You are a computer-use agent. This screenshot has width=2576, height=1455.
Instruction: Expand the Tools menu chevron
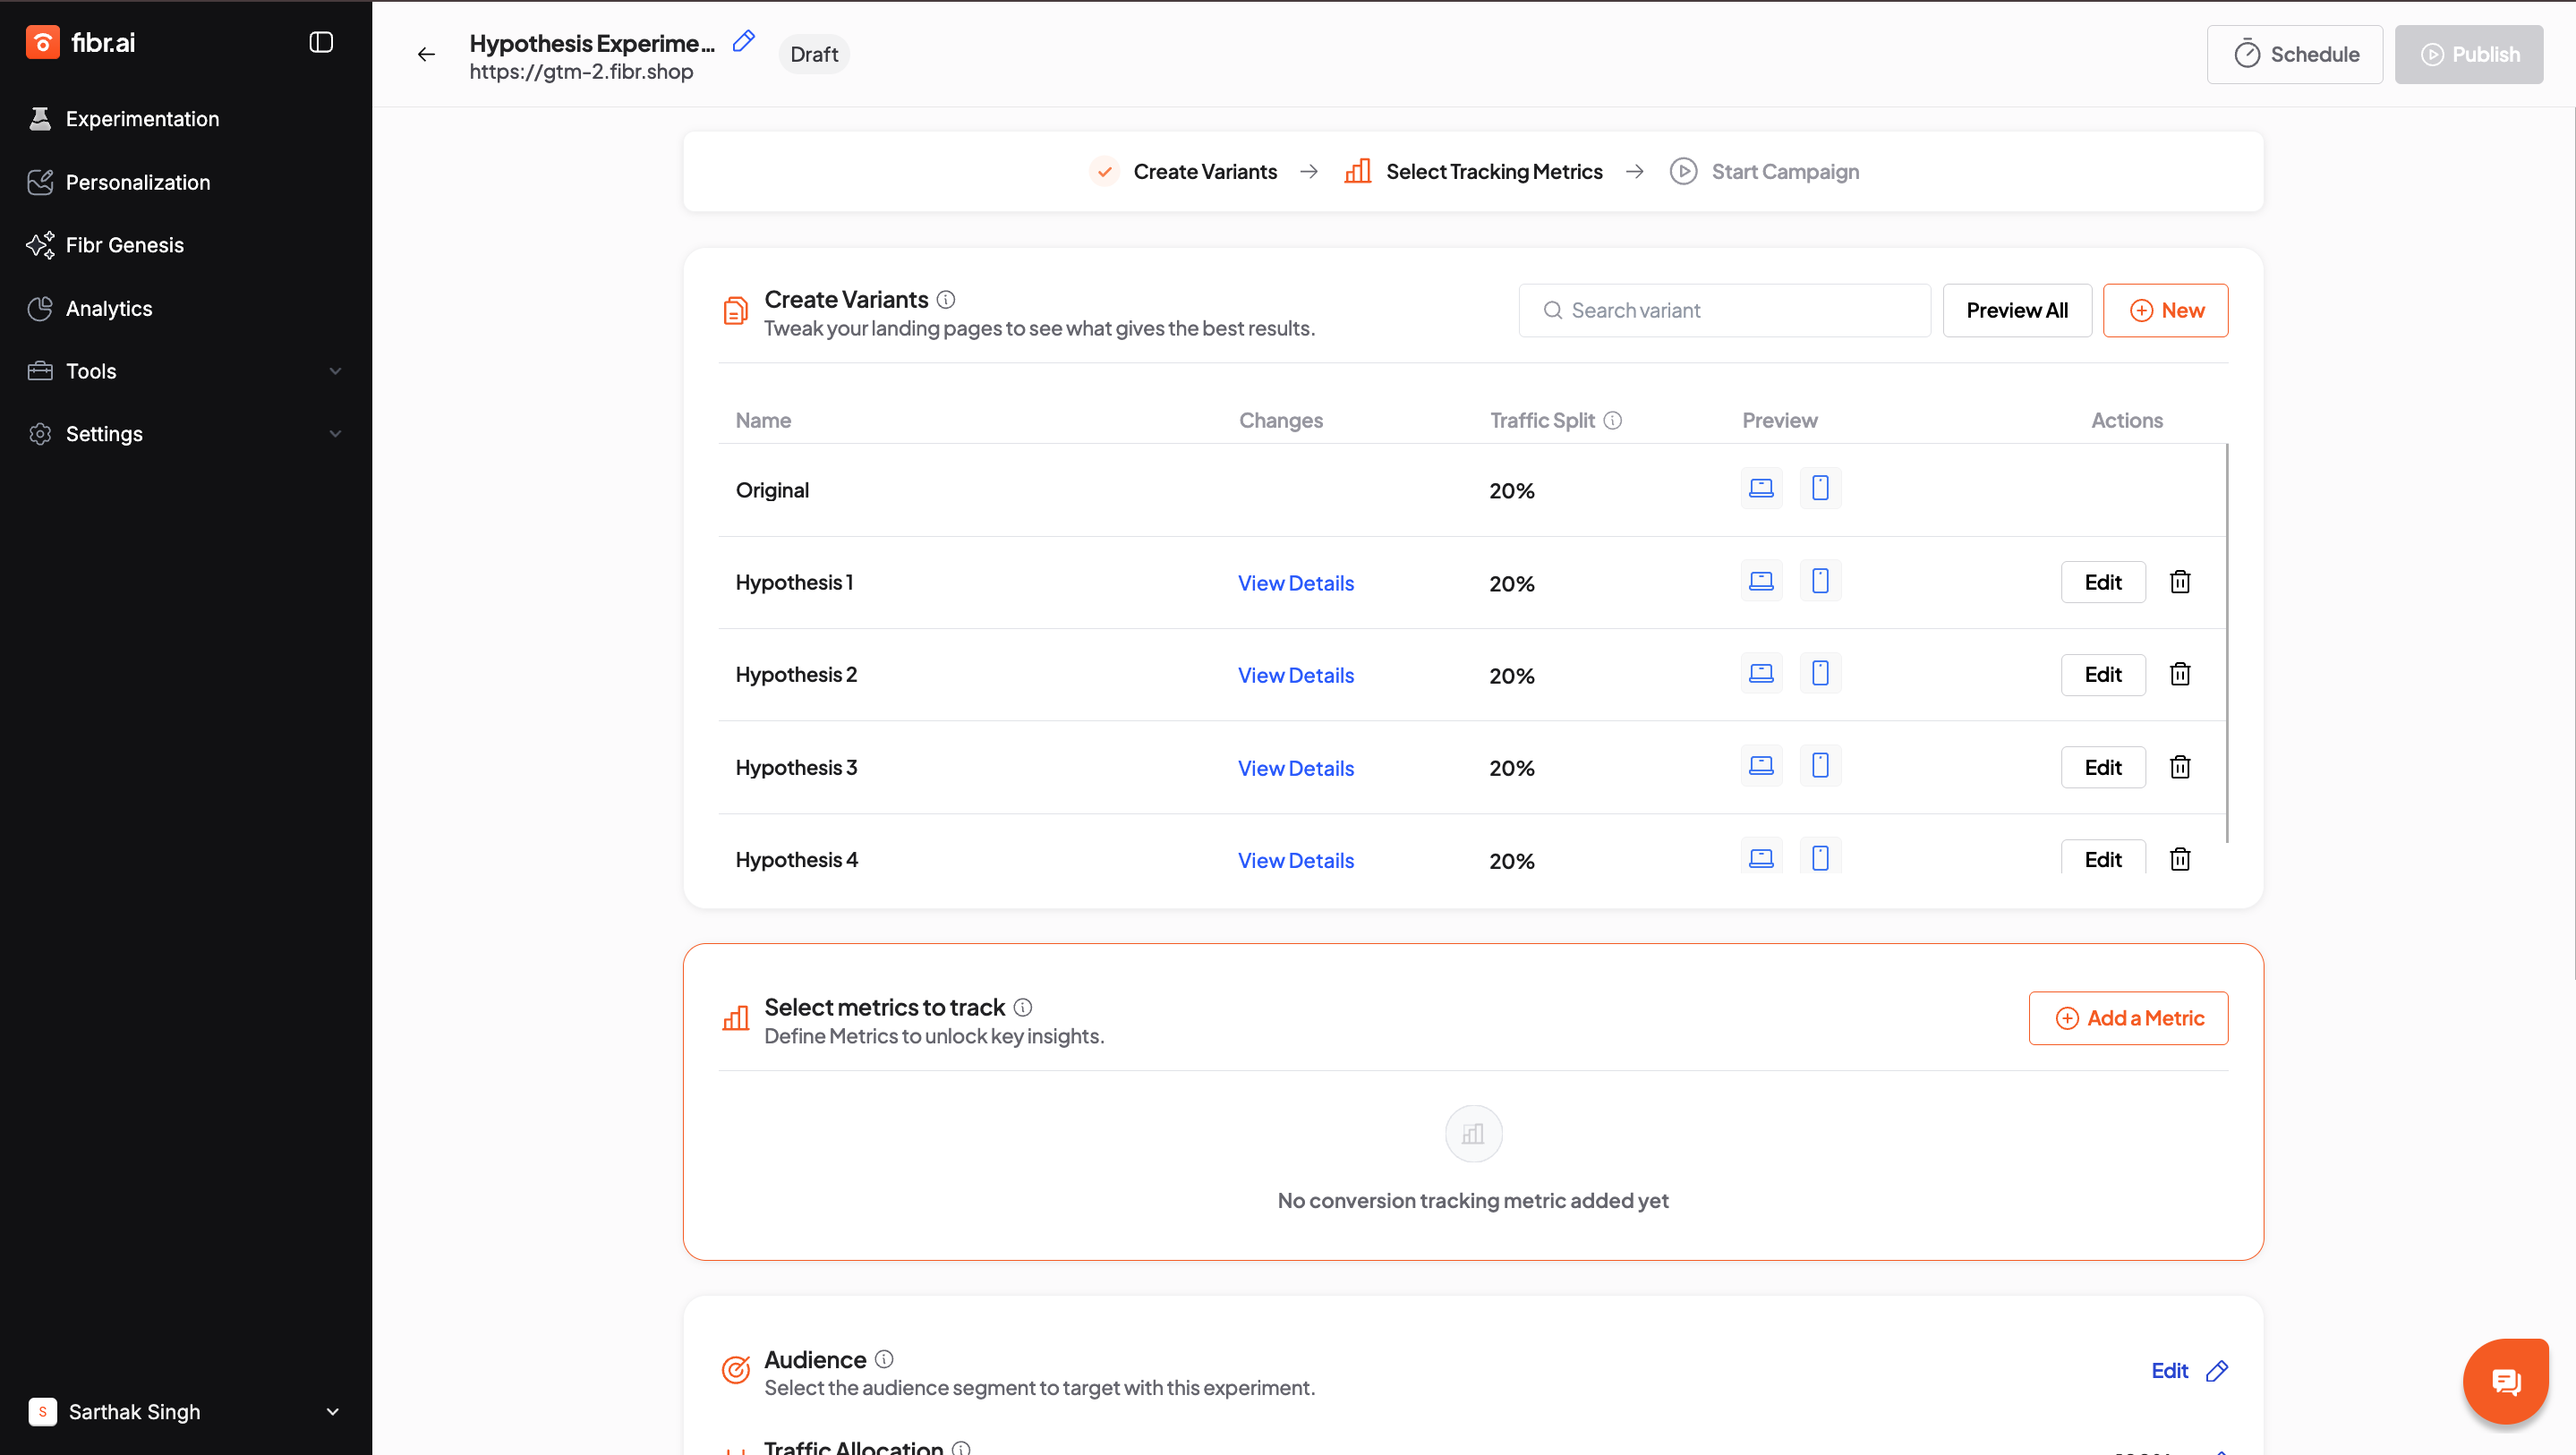[x=335, y=371]
